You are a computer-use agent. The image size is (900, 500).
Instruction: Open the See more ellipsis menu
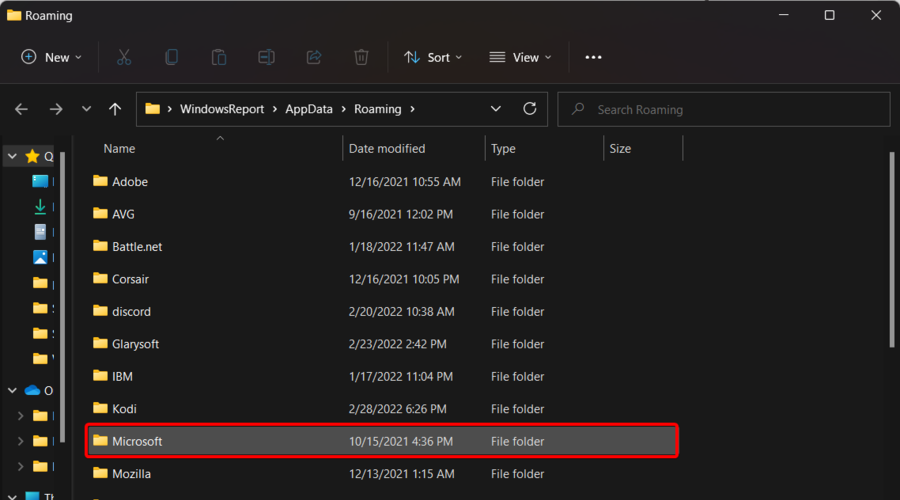(x=593, y=57)
